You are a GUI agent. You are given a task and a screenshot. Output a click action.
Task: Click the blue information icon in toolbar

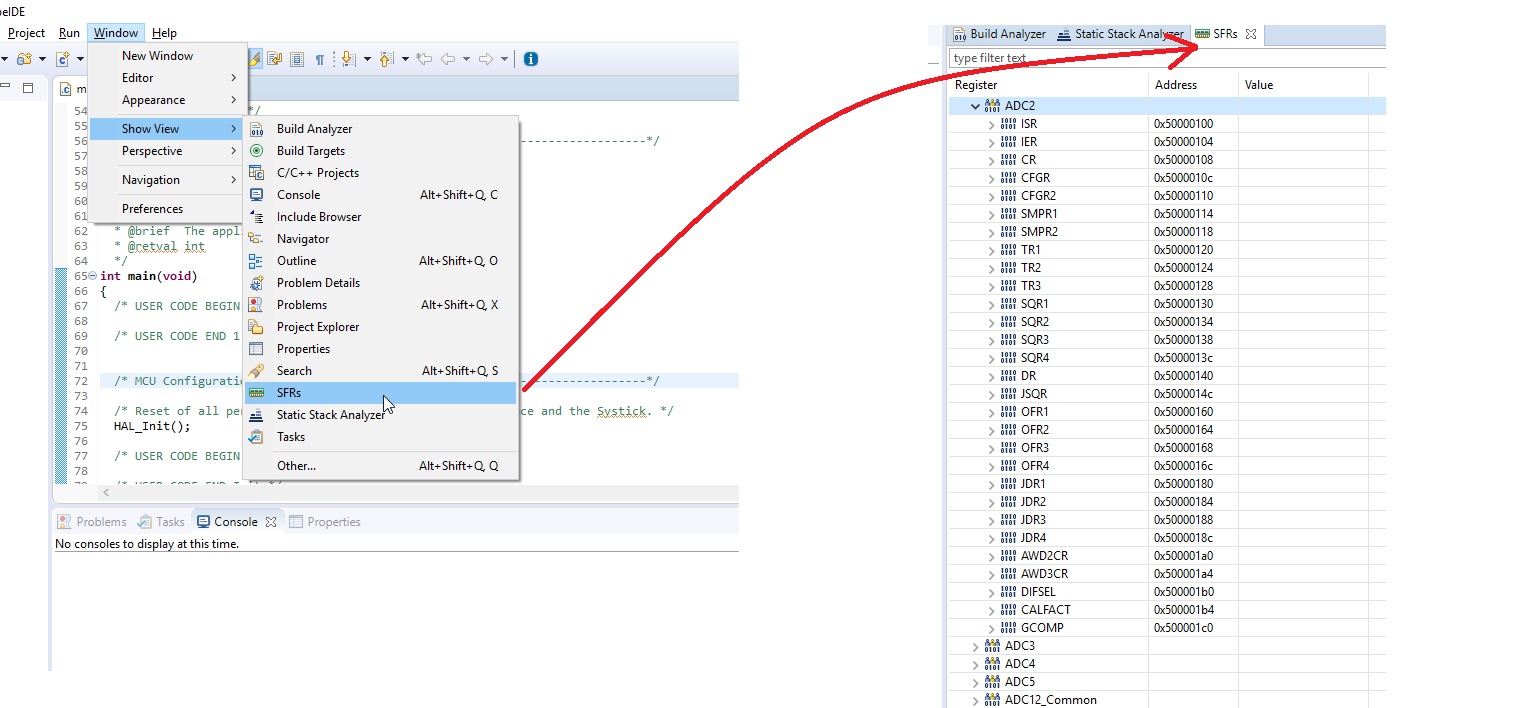(x=531, y=59)
